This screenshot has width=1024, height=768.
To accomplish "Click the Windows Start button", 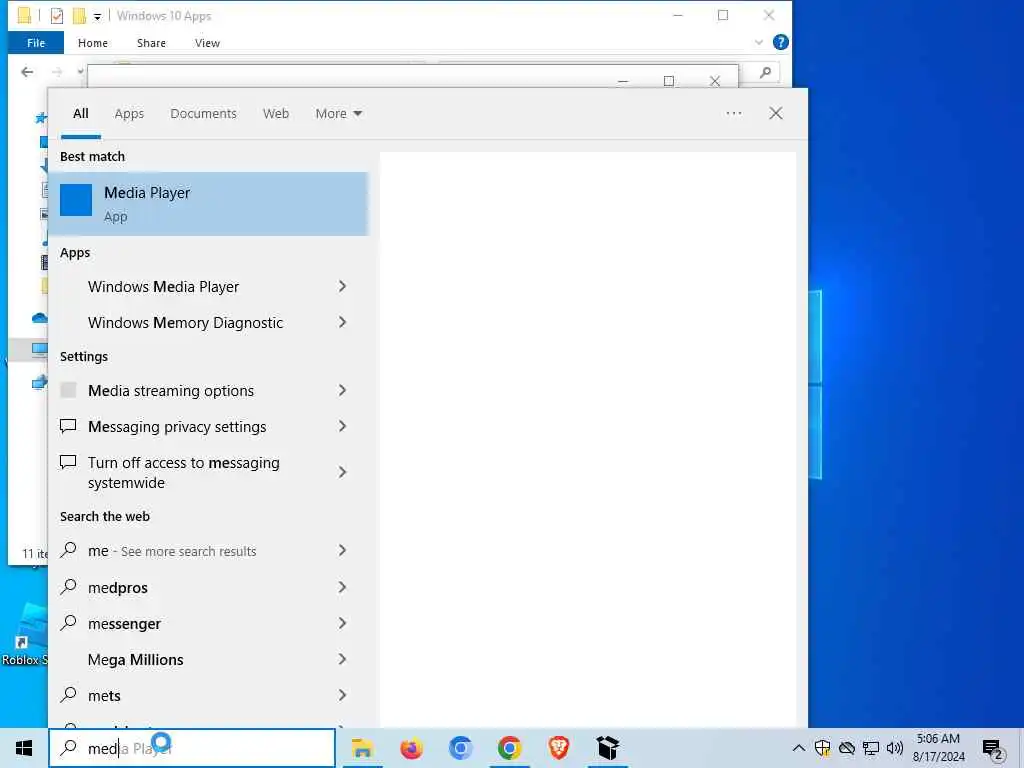I will [24, 748].
